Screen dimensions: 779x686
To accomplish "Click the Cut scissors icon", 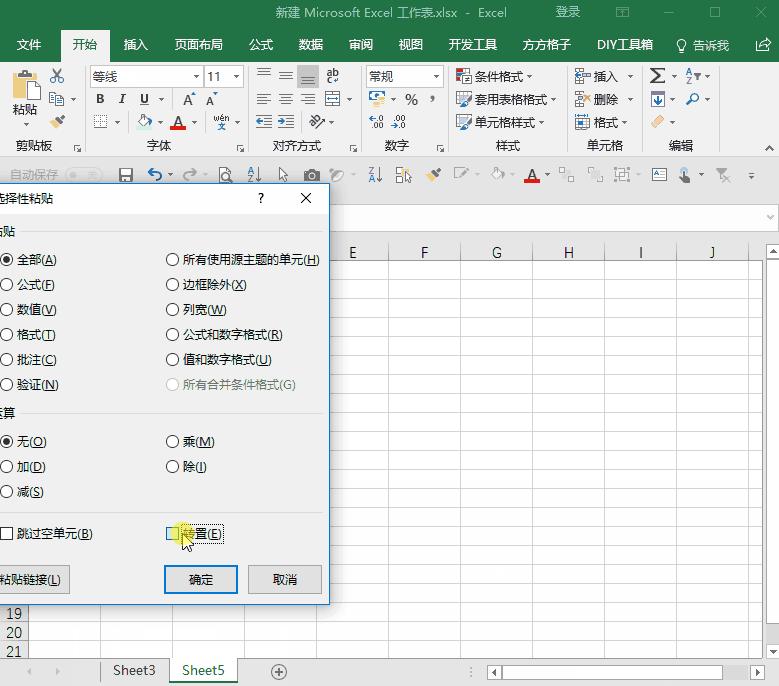I will 57,76.
